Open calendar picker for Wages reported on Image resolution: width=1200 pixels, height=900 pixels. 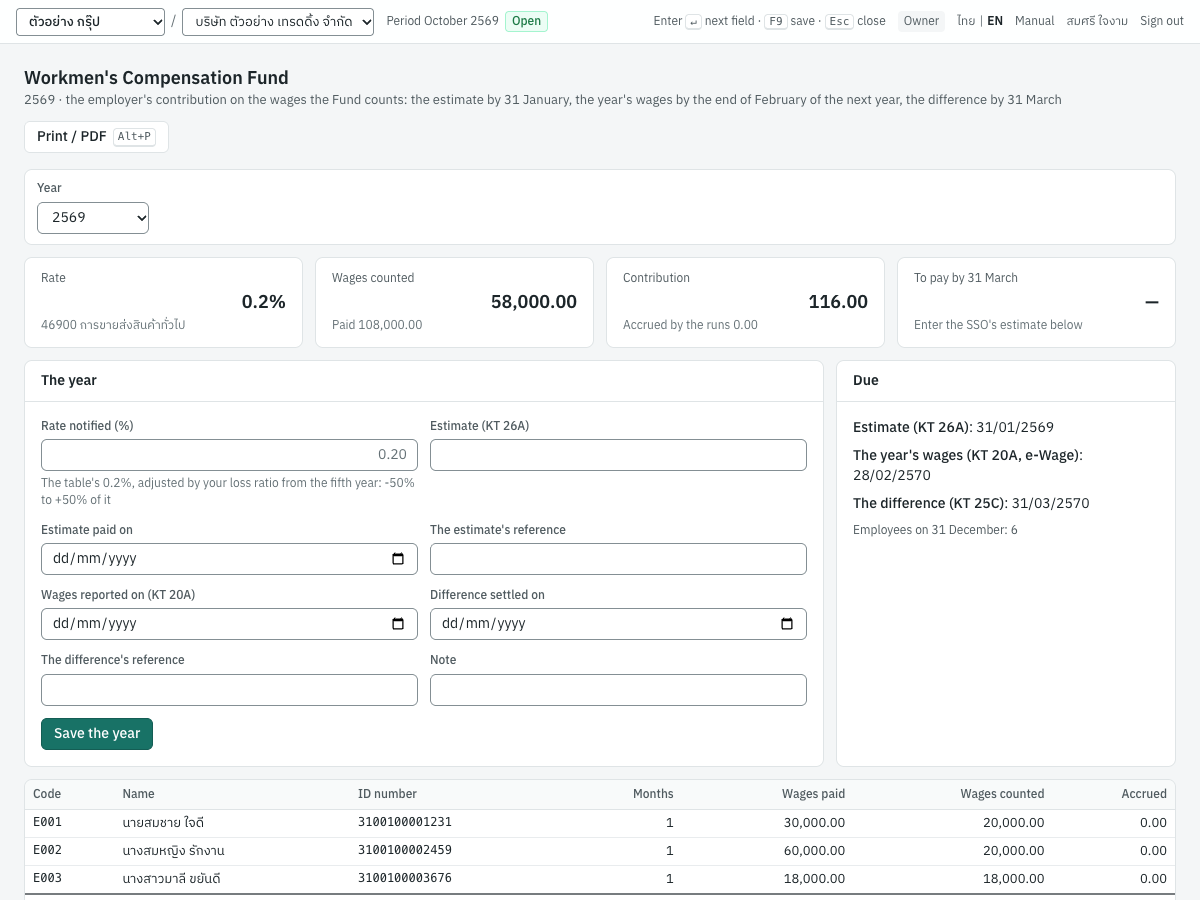pyautogui.click(x=398, y=624)
